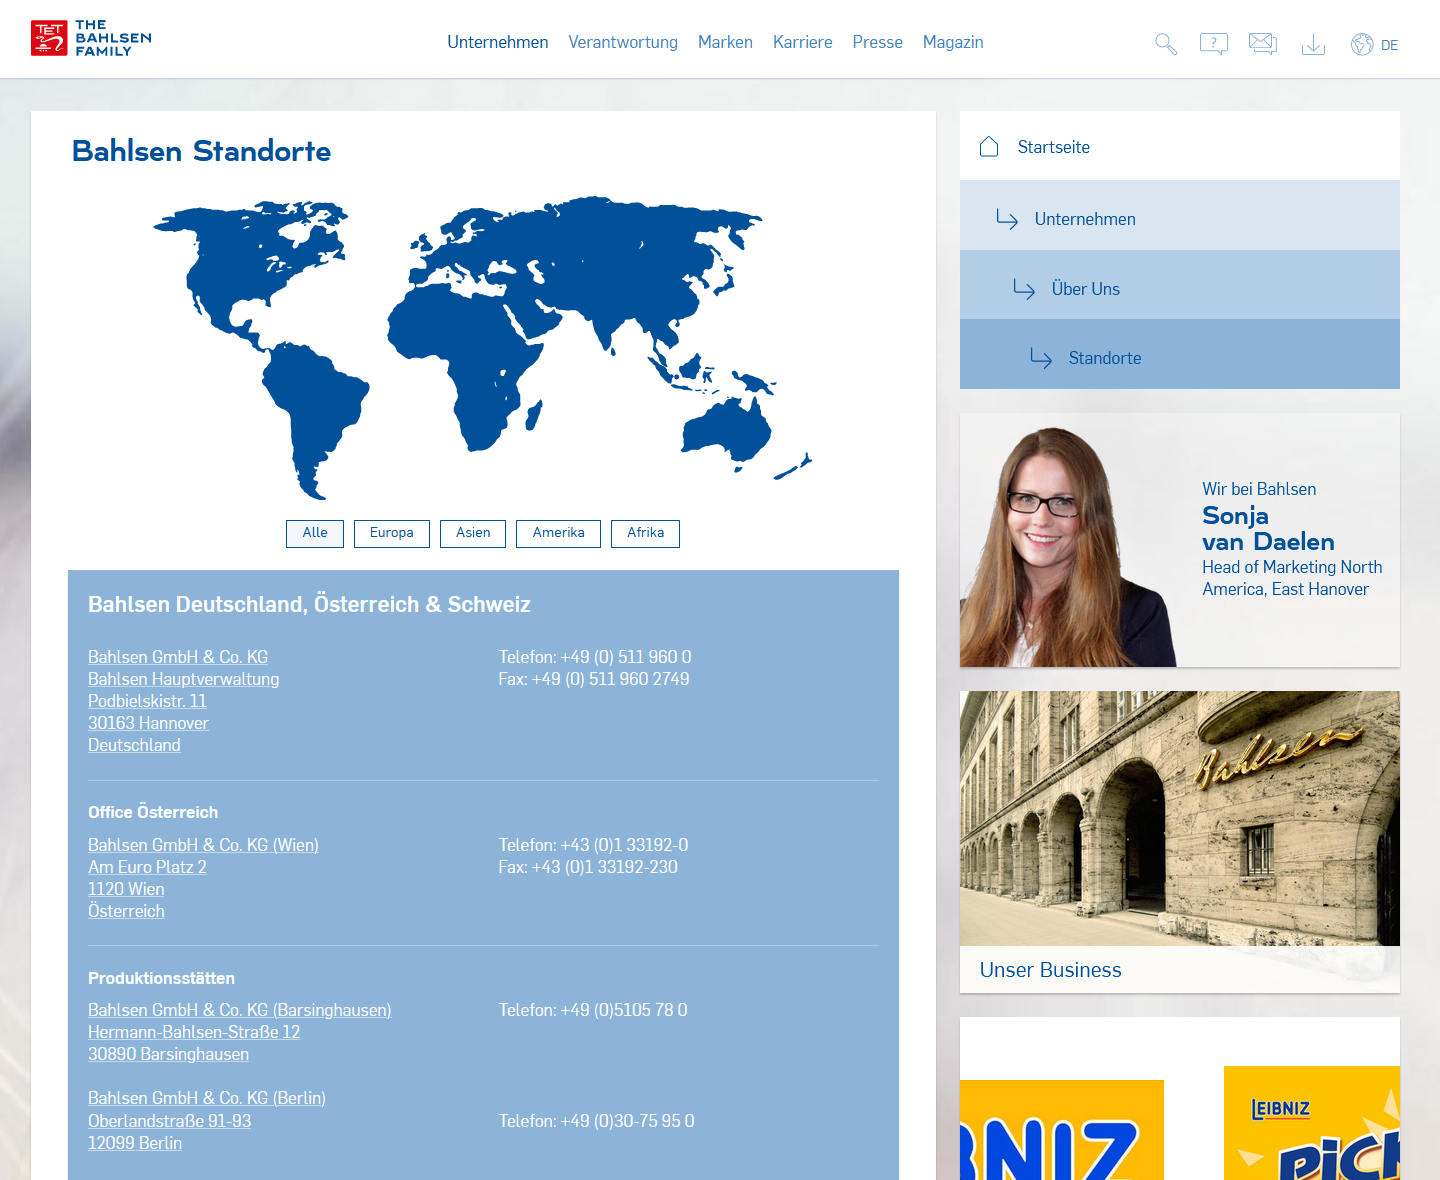Click the Unser Business caption
Screen dimensions: 1440x1180
1050,970
